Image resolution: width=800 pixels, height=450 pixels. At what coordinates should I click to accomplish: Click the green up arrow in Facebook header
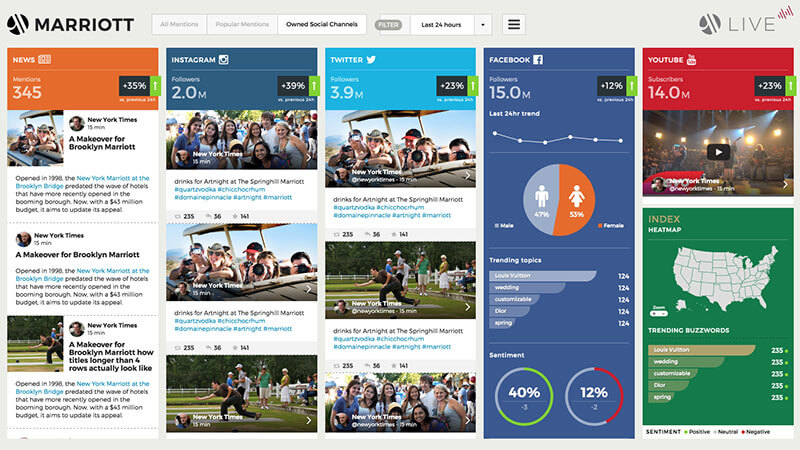(x=632, y=86)
